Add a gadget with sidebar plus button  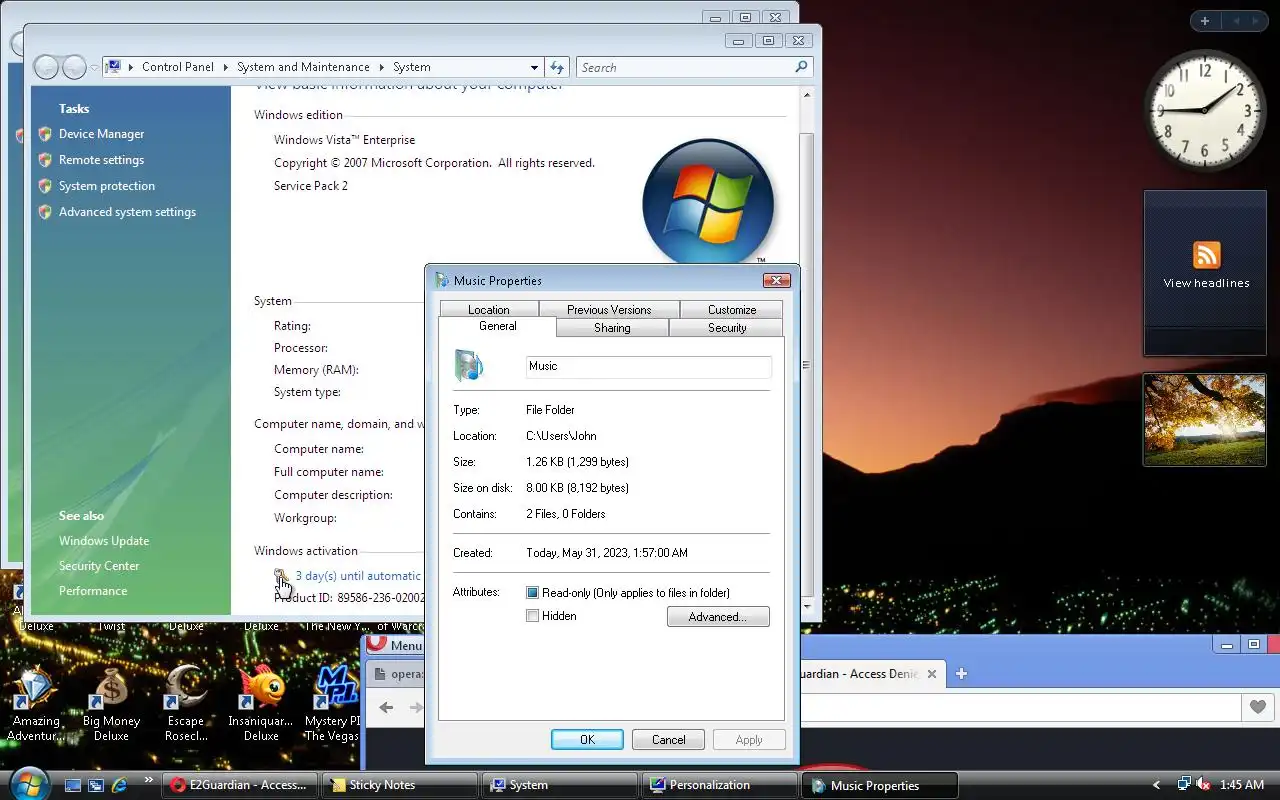(1205, 21)
